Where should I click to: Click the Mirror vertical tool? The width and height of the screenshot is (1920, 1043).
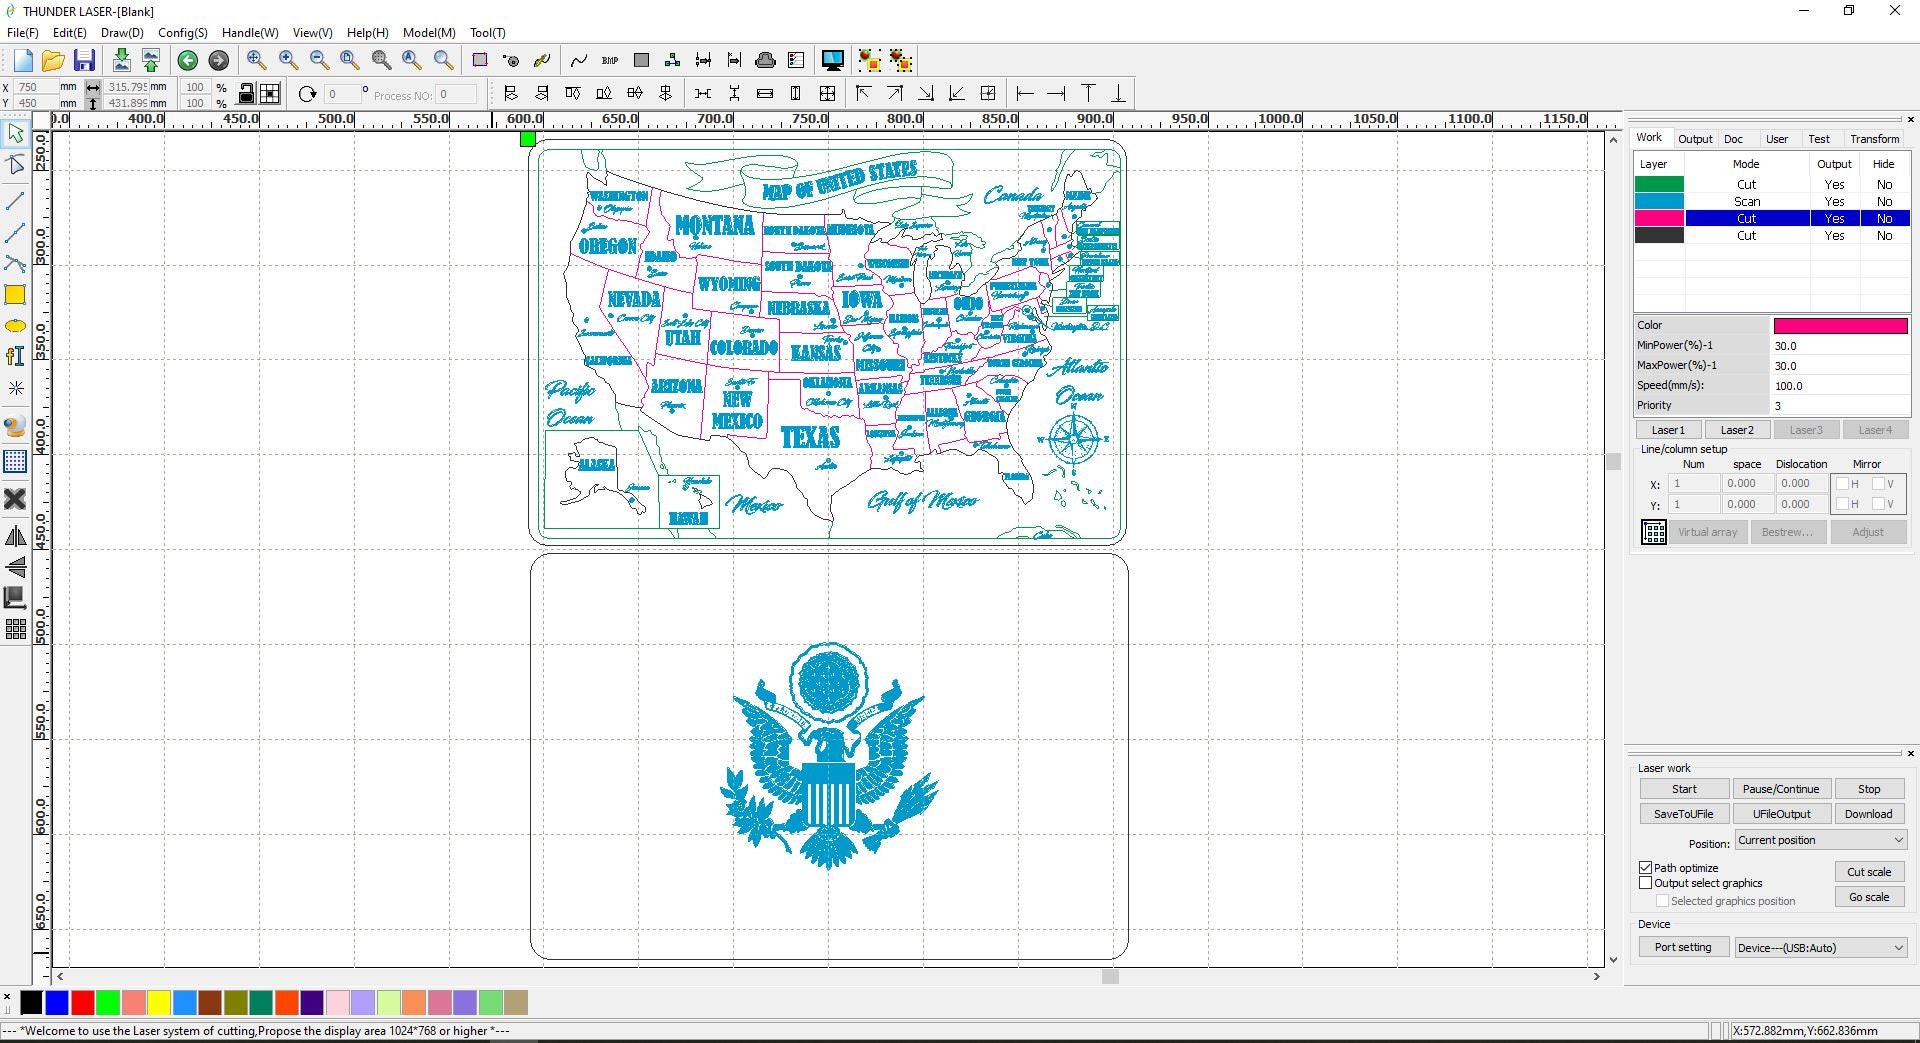[15, 567]
